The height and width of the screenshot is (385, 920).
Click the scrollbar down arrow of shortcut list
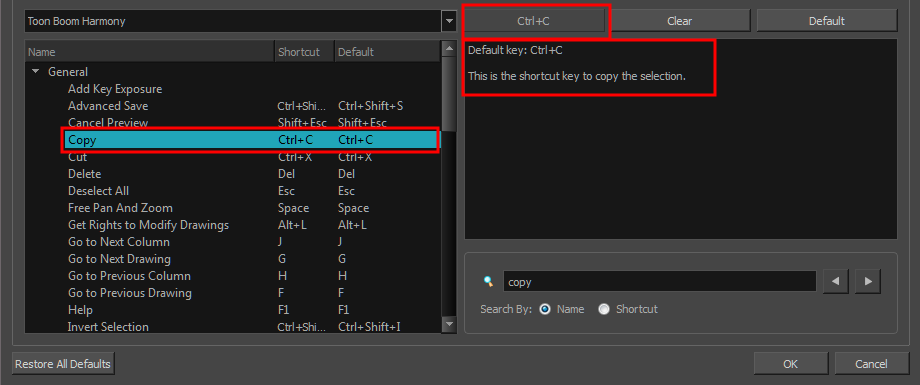tap(449, 324)
